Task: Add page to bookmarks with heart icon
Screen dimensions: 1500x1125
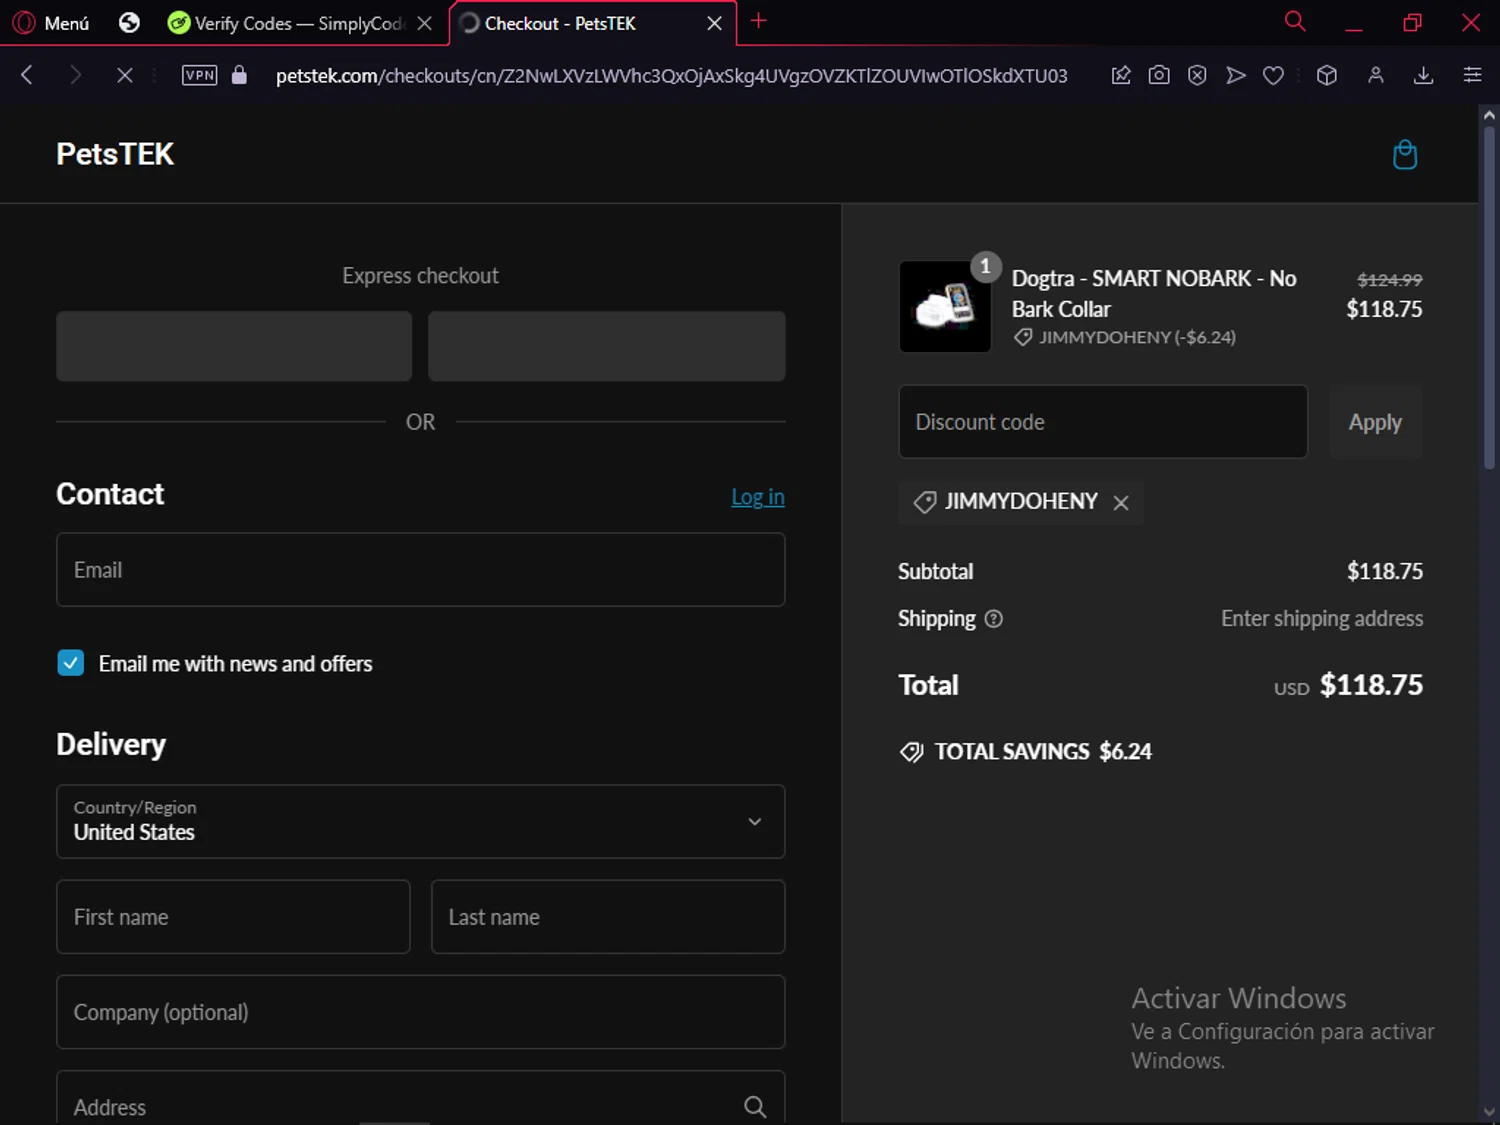Action: (x=1273, y=75)
